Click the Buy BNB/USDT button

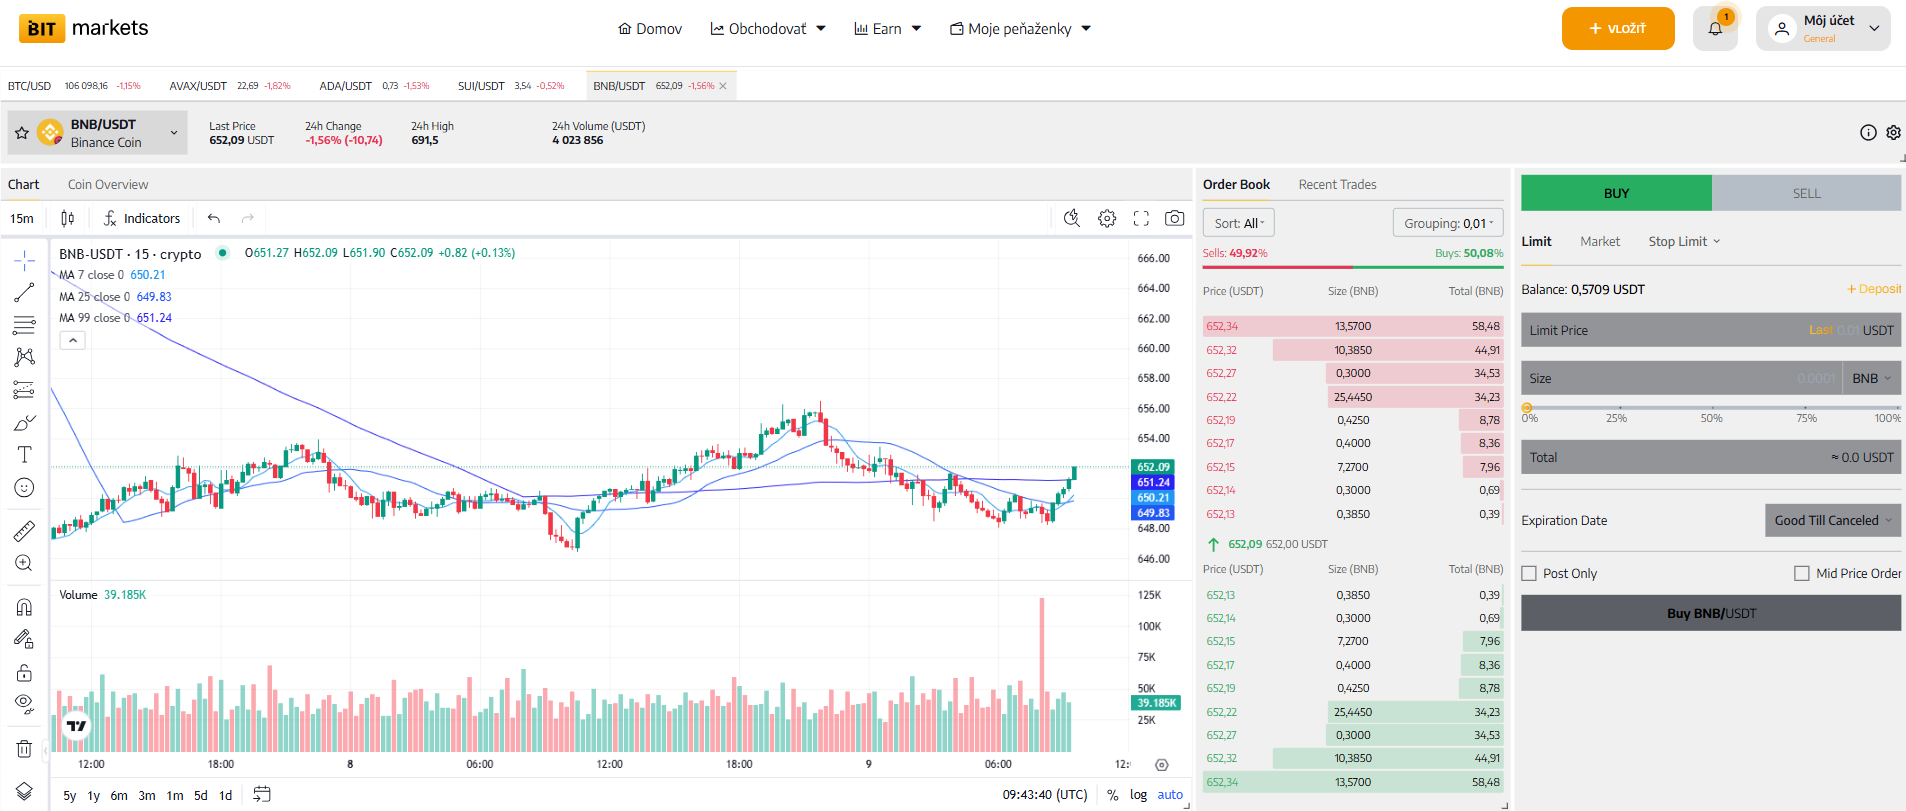(1710, 614)
